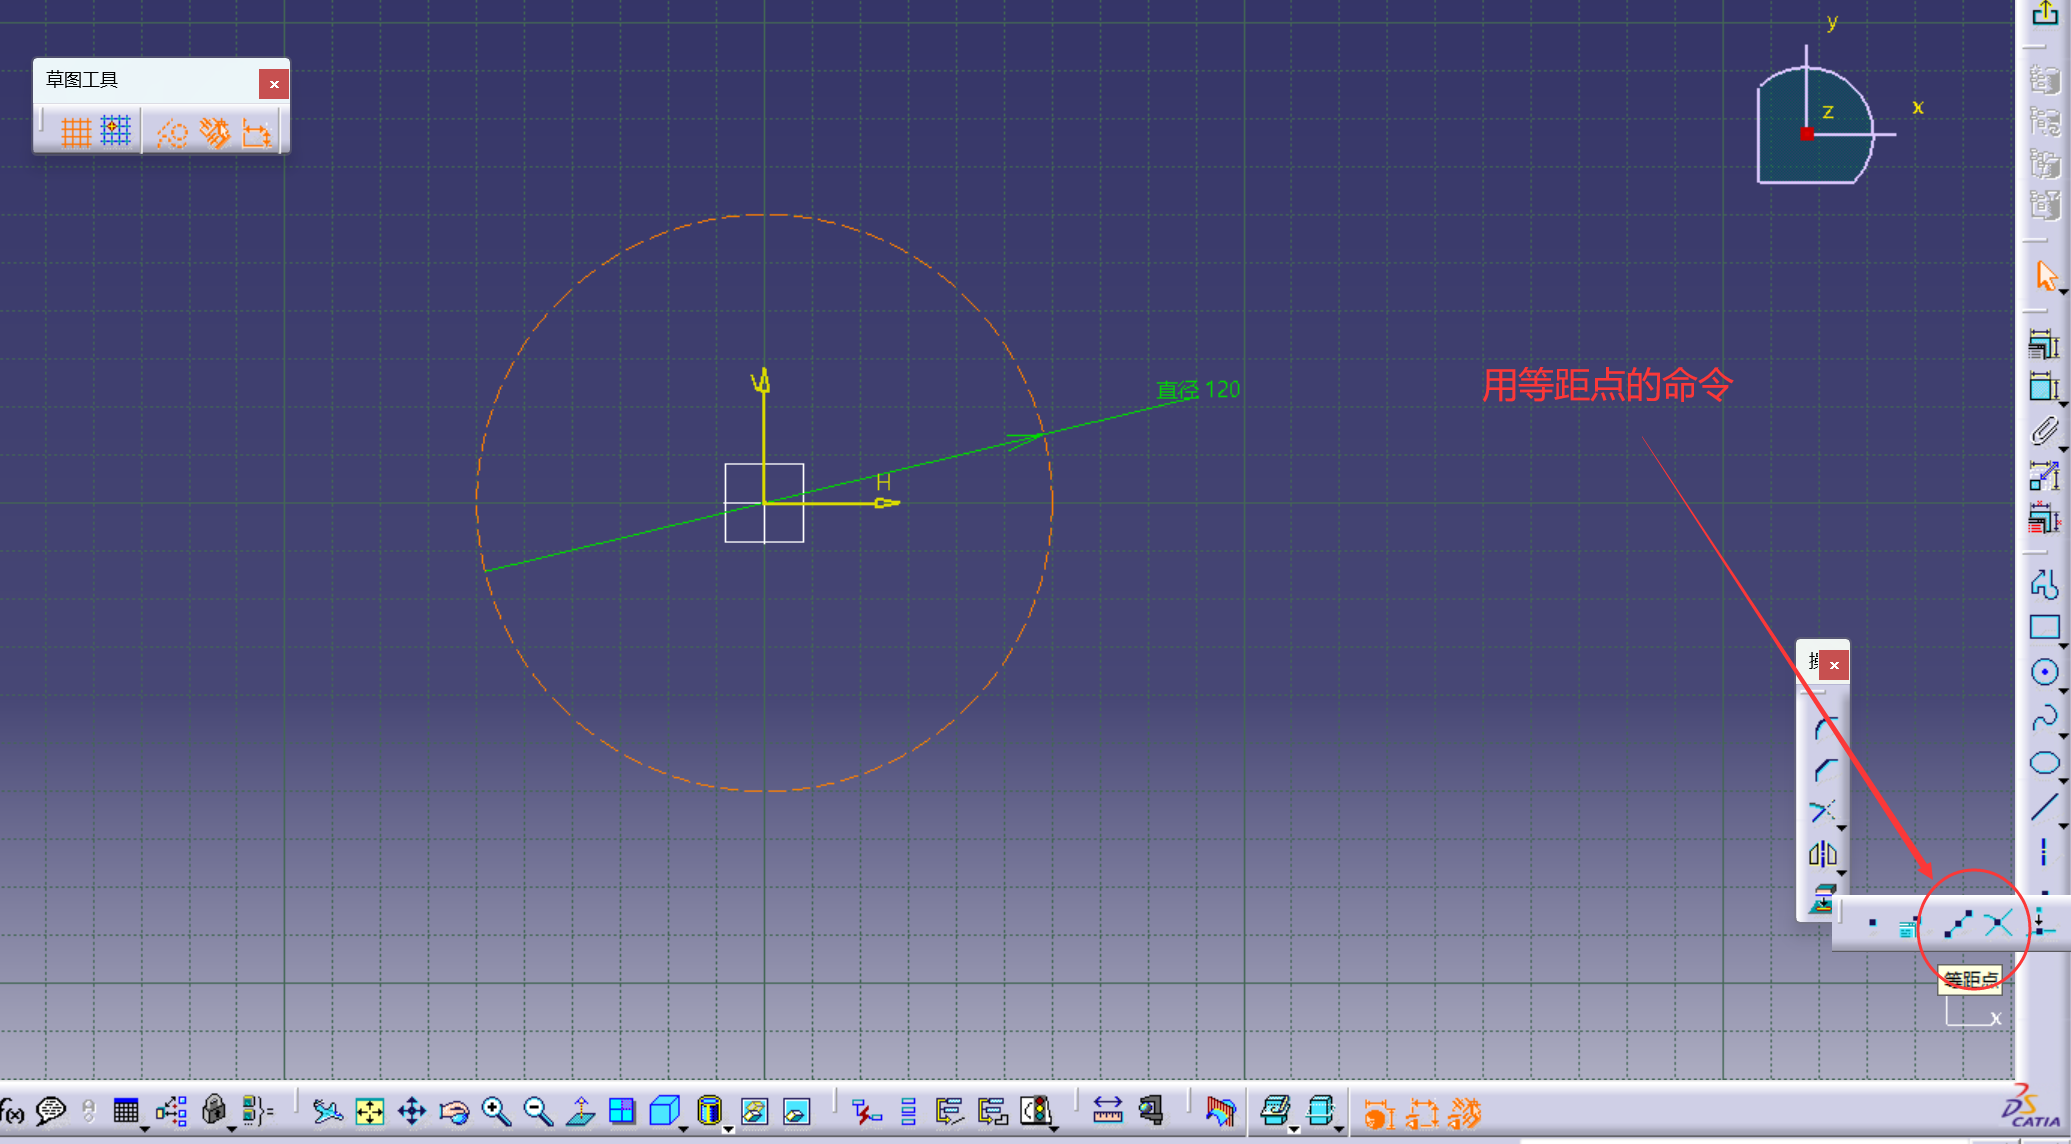Toggle Construction/Standard Element mode
Viewport: 2071px width, 1144px height.
pos(172,133)
